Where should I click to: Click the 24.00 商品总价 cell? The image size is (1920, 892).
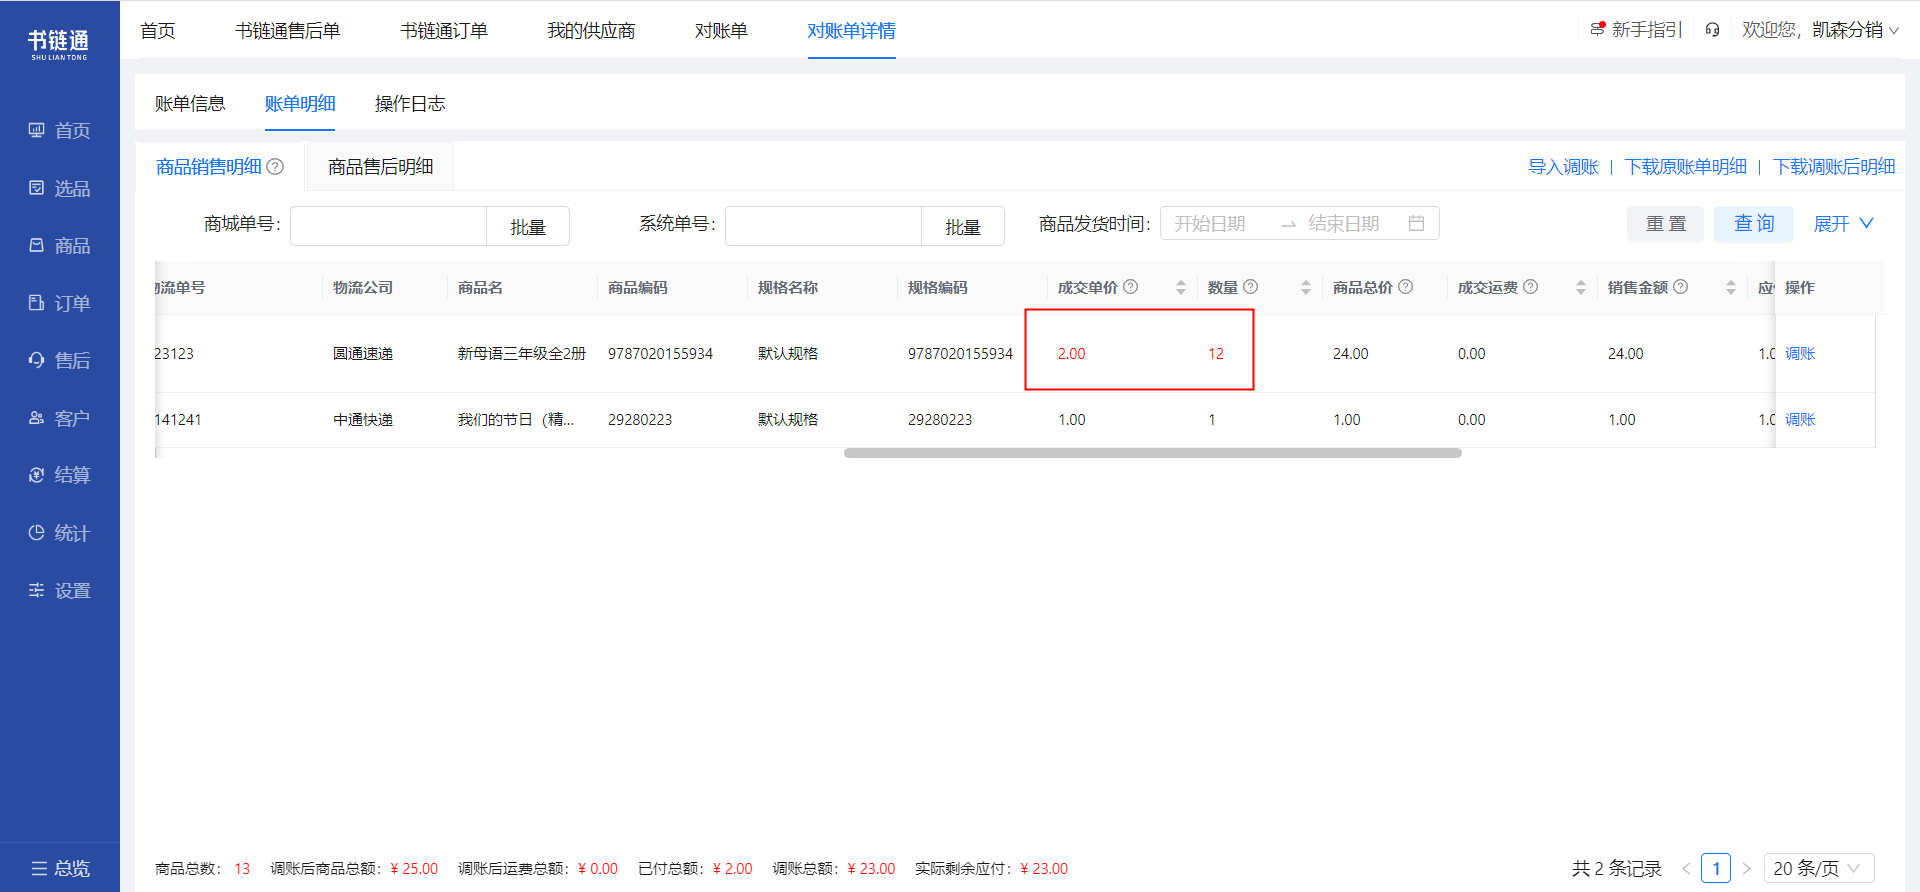click(x=1351, y=354)
